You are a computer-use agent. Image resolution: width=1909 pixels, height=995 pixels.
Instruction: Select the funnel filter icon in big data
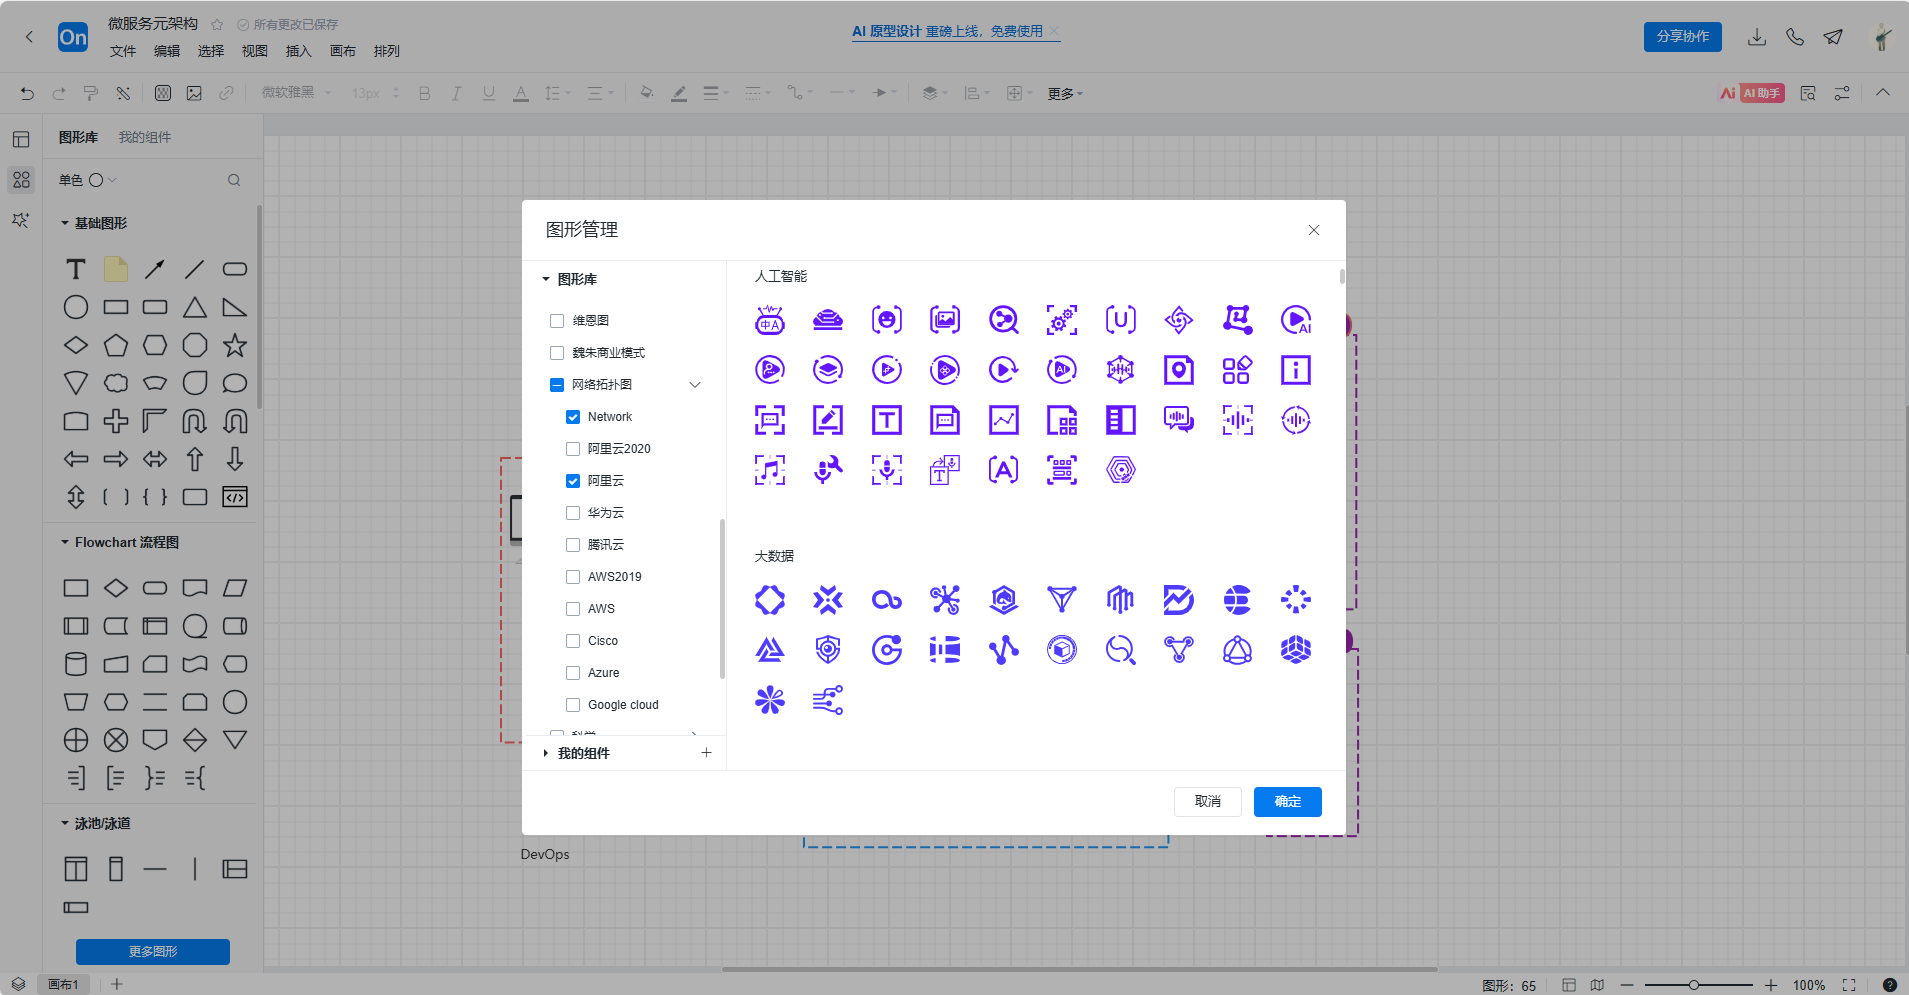click(x=1062, y=600)
